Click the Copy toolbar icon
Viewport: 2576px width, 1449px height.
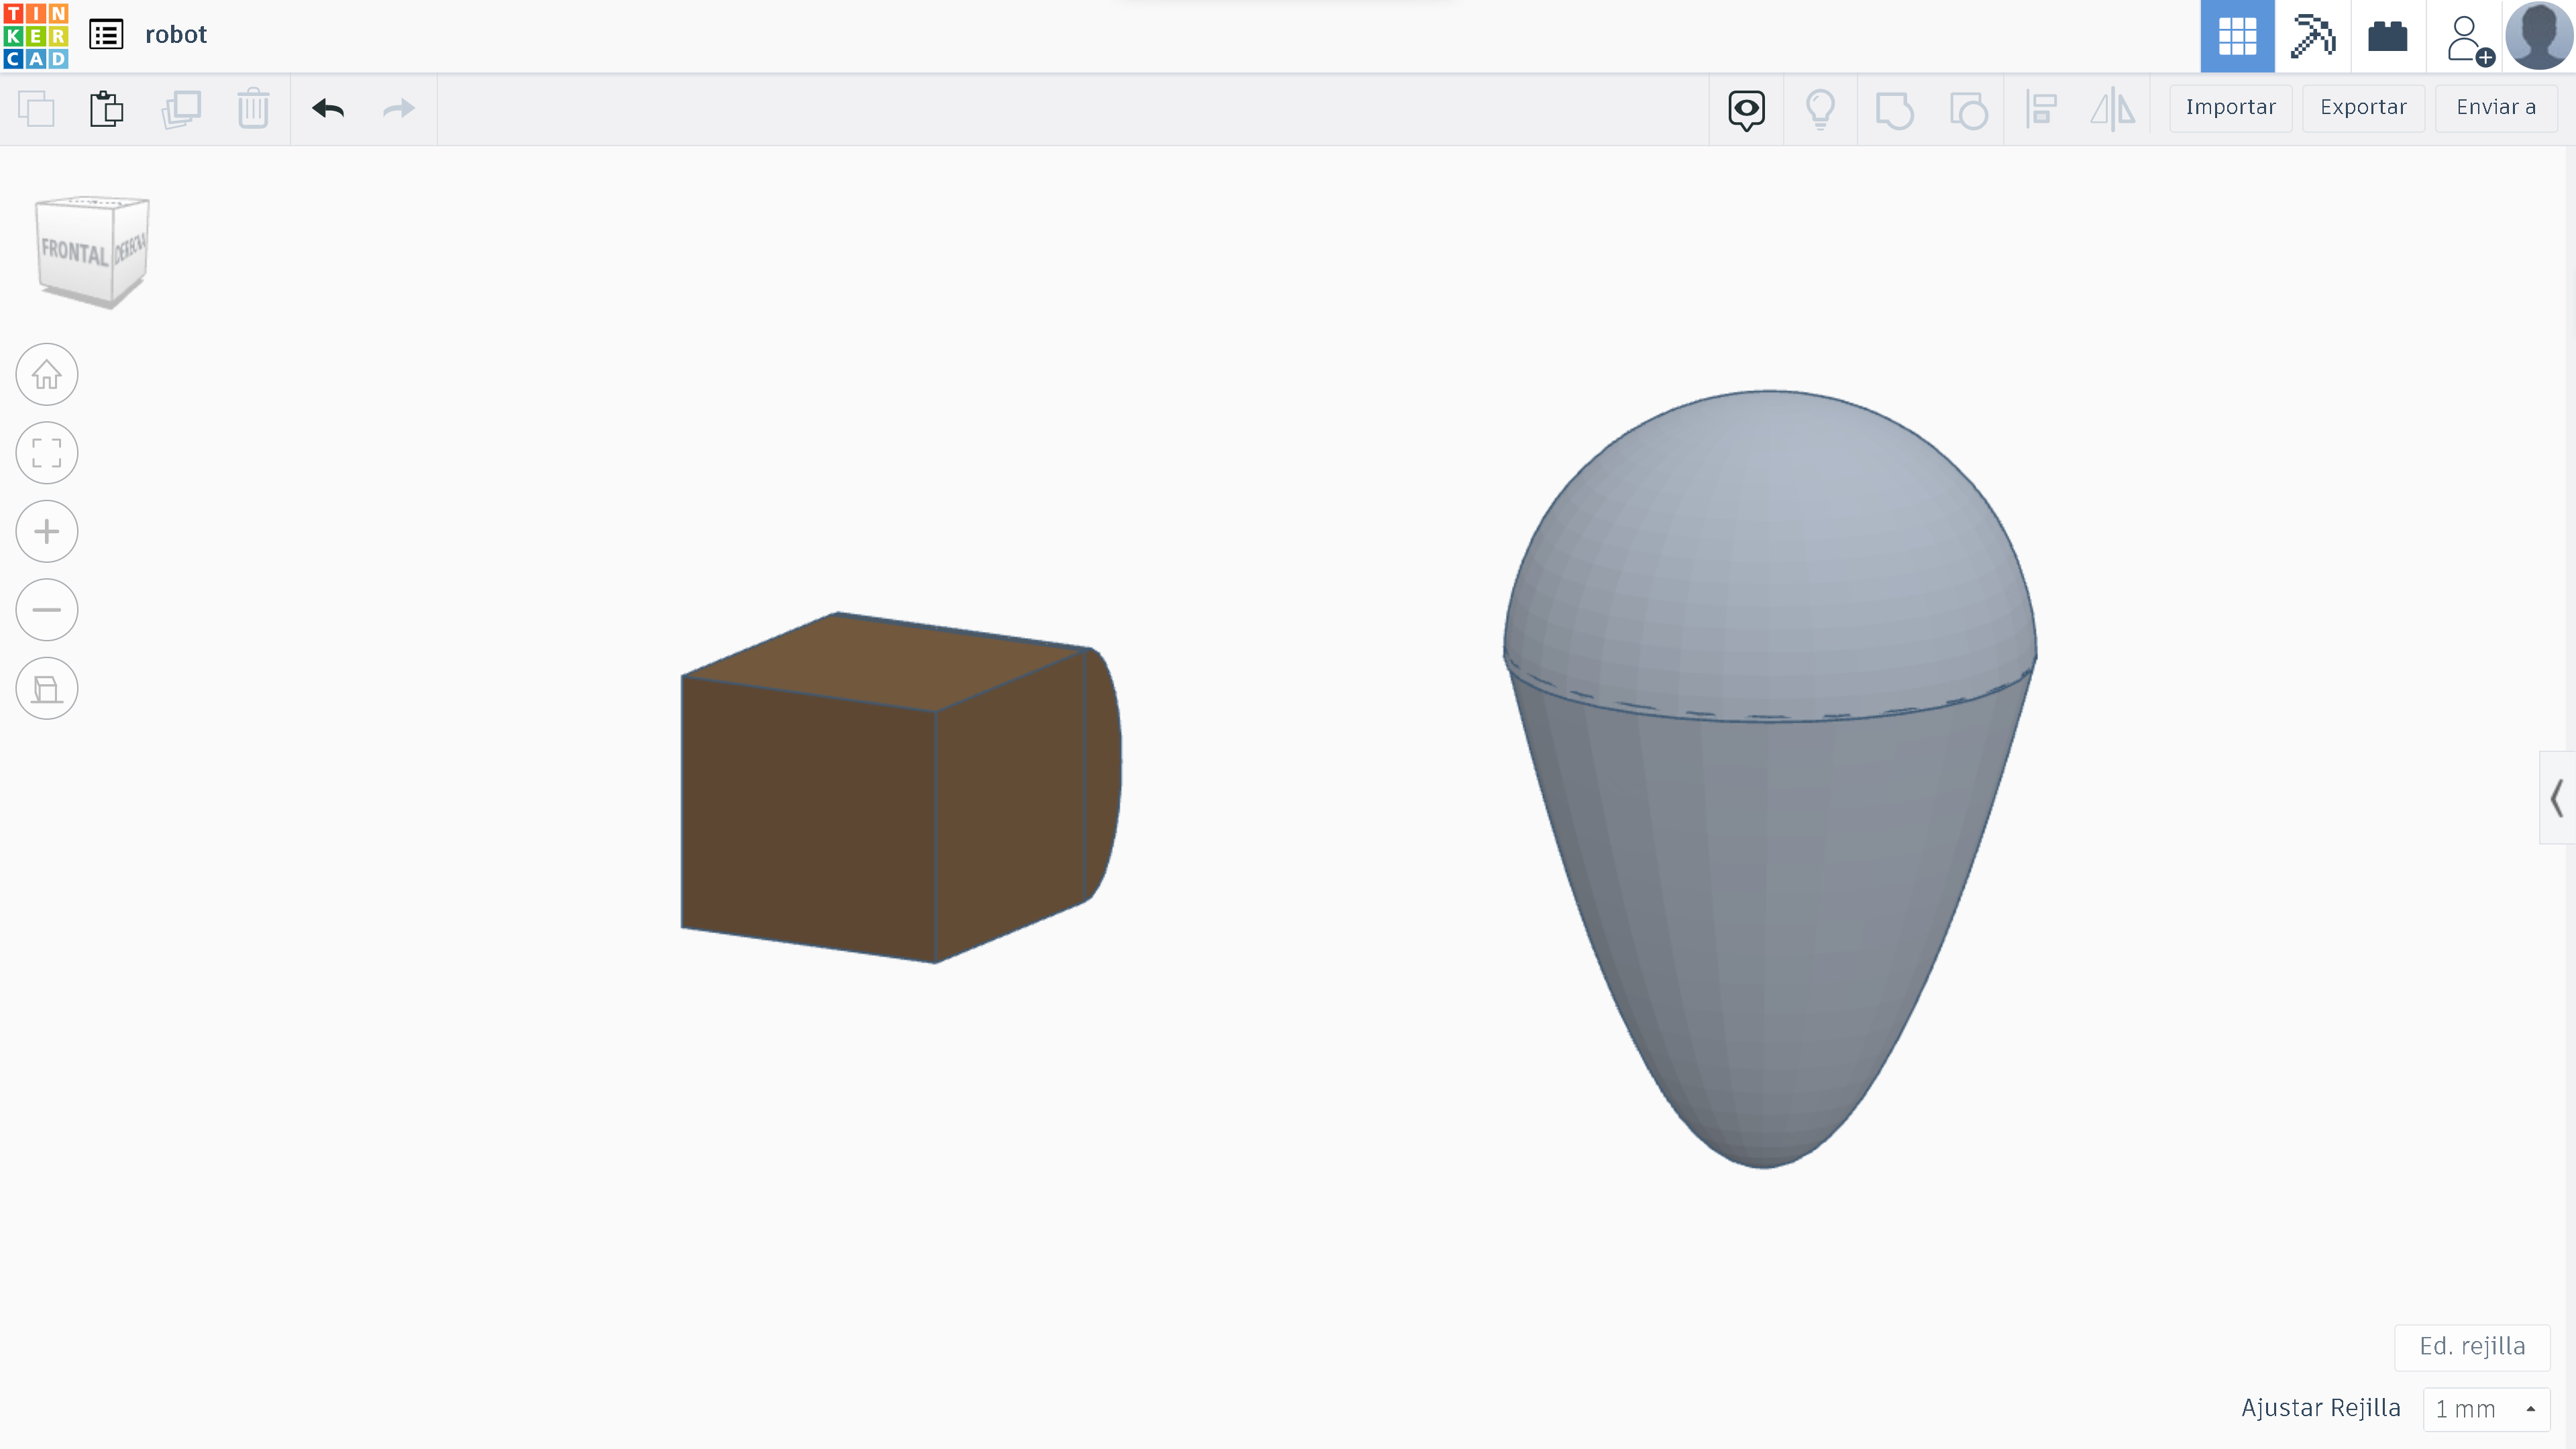point(37,109)
